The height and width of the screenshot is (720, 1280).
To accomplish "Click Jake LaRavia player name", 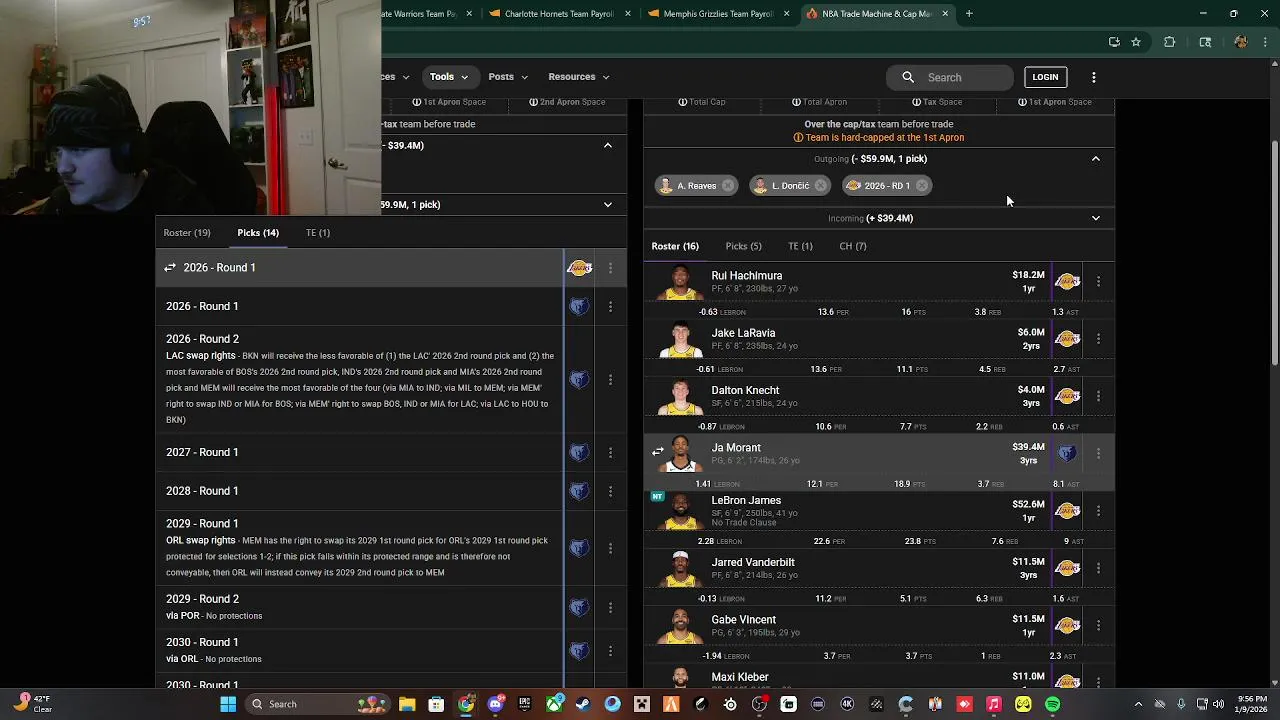I will click(x=743, y=333).
